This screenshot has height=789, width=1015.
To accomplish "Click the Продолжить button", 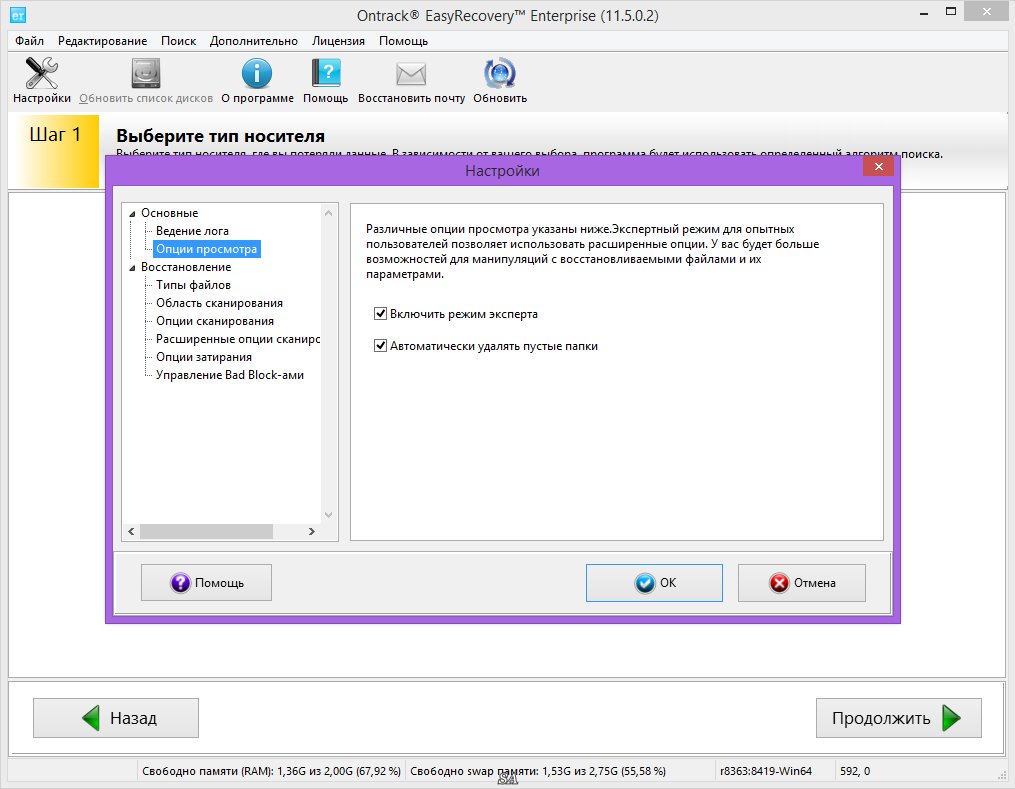I will pos(898,718).
